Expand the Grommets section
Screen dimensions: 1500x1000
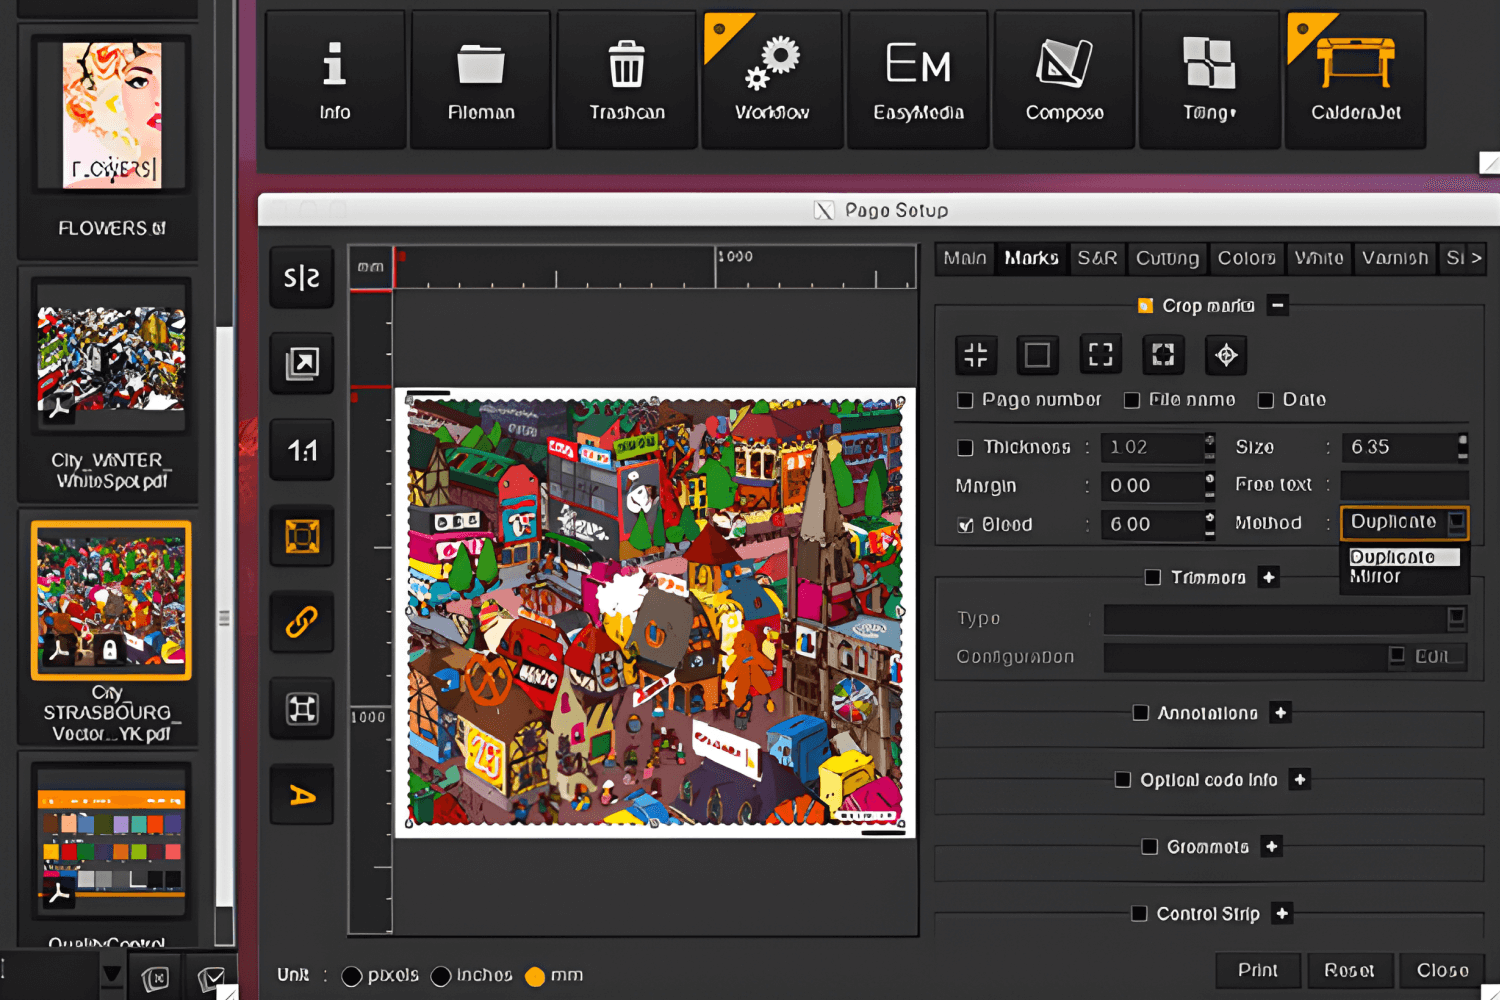pyautogui.click(x=1271, y=846)
